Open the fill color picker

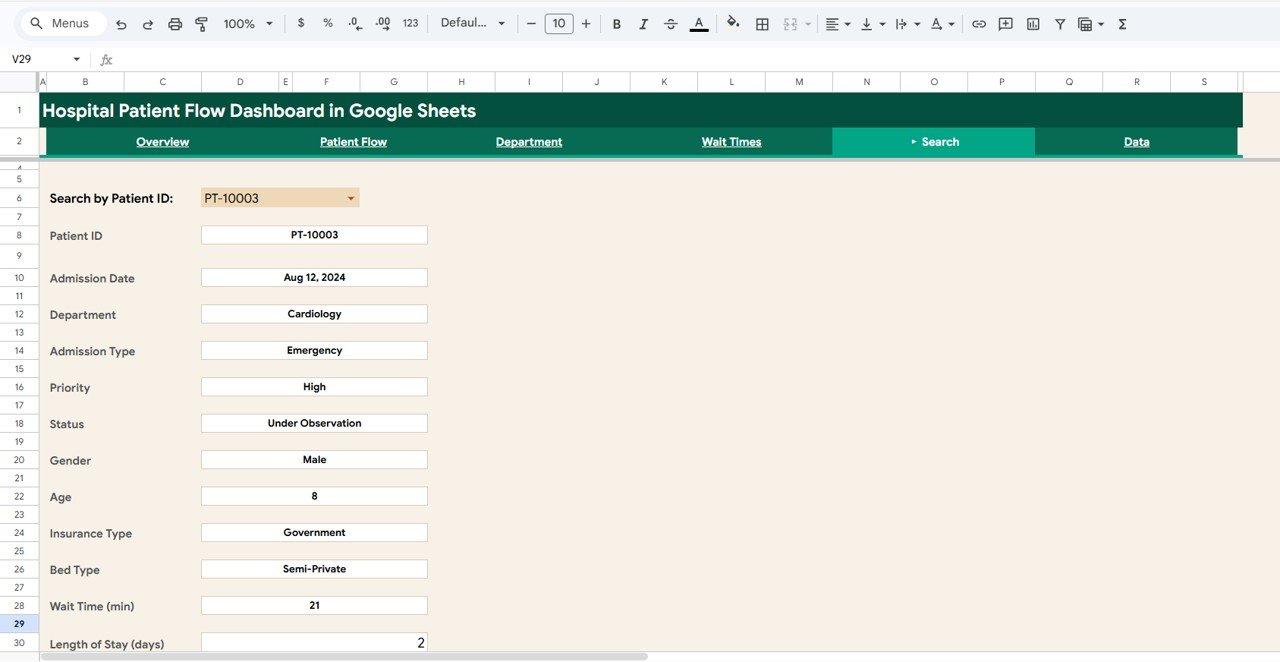pyautogui.click(x=733, y=24)
